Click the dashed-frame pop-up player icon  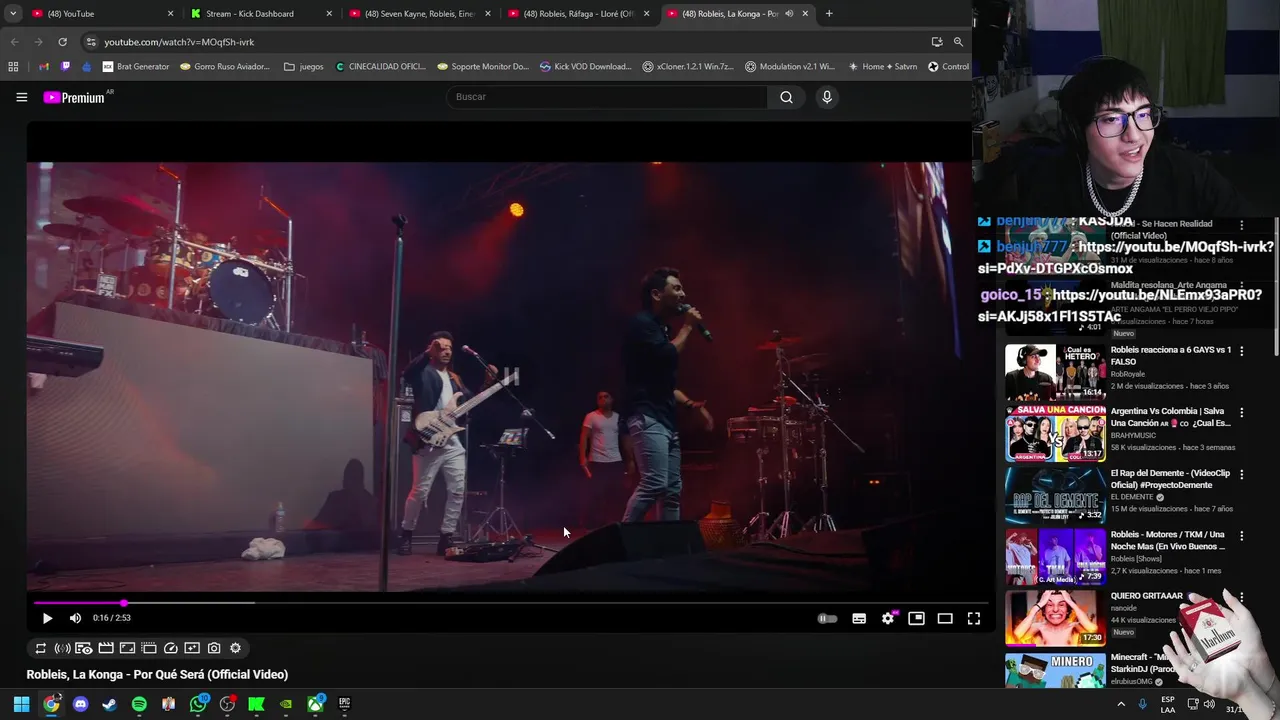tap(149, 648)
